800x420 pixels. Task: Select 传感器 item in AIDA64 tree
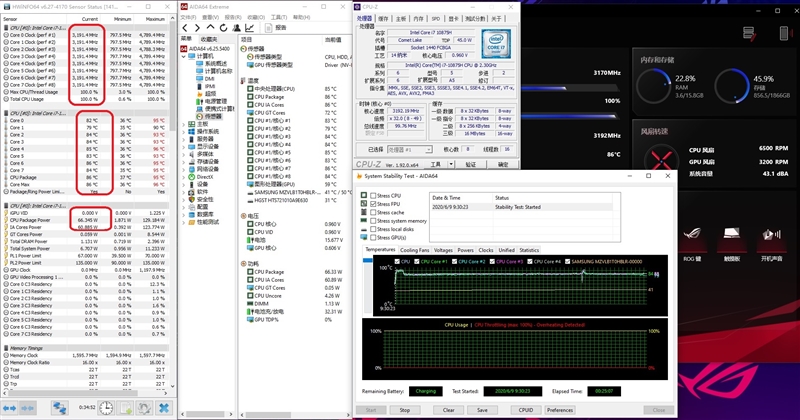(x=214, y=115)
